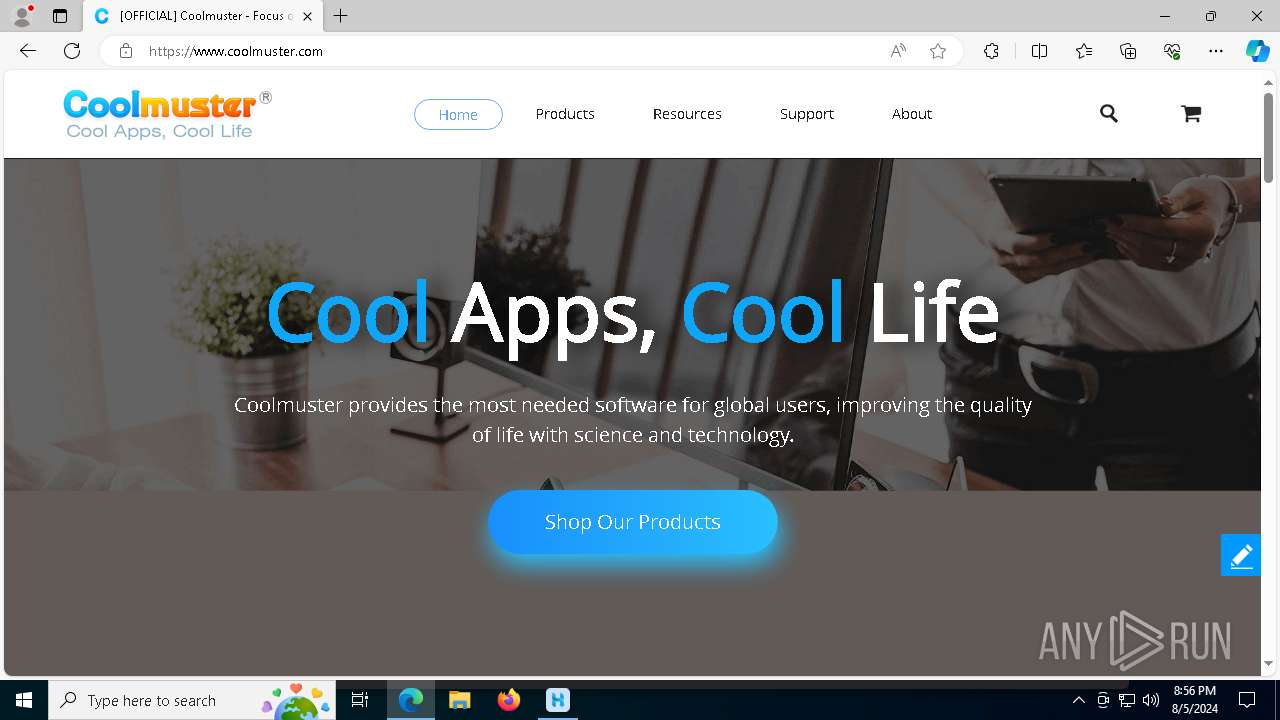1280x720 pixels.
Task: Show hidden system tray icons
Action: coord(1079,700)
